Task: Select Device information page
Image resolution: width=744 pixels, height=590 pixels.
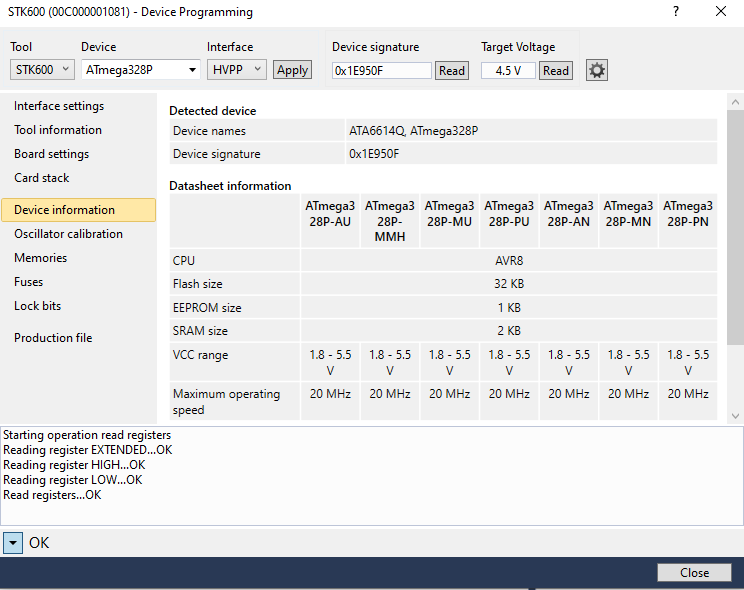Action: 79,210
